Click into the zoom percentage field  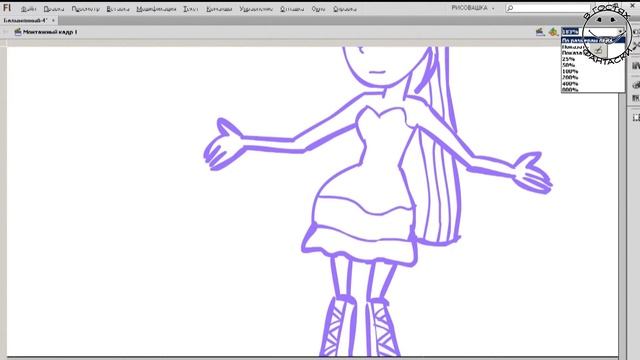pos(589,31)
